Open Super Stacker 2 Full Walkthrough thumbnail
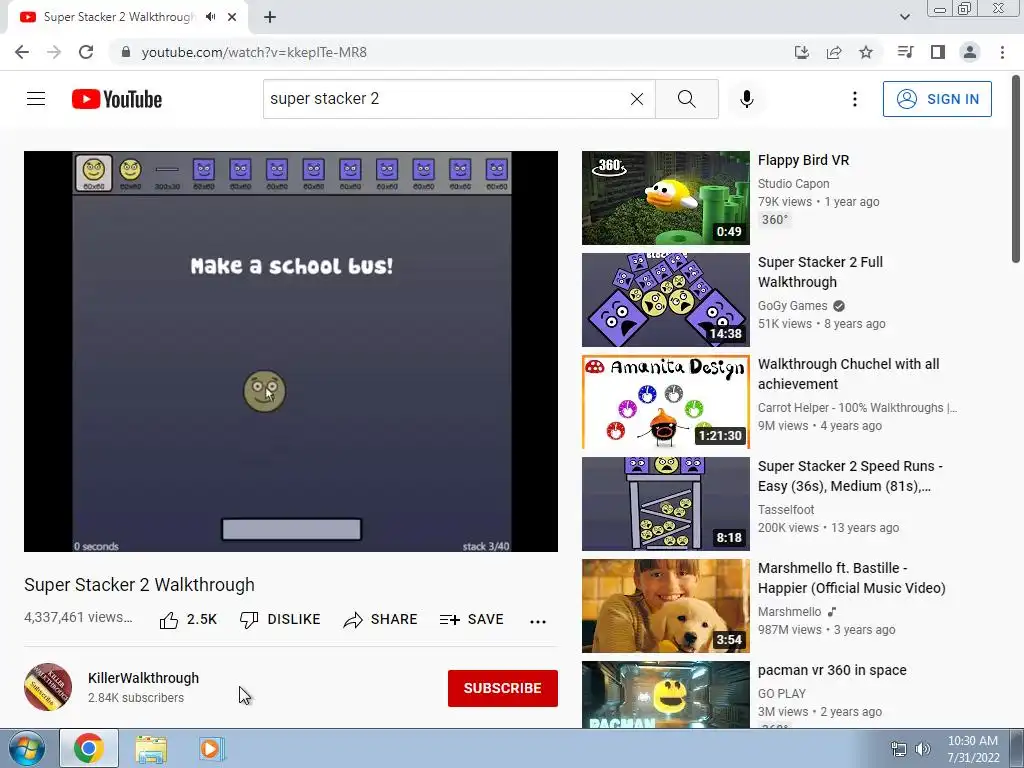1024x768 pixels. (x=665, y=300)
